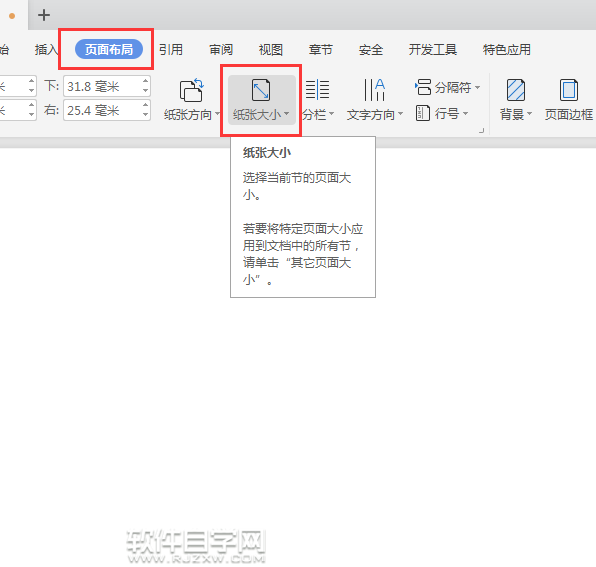The height and width of the screenshot is (567, 596).
Task: Switch to the 插入 tab
Action: point(46,49)
